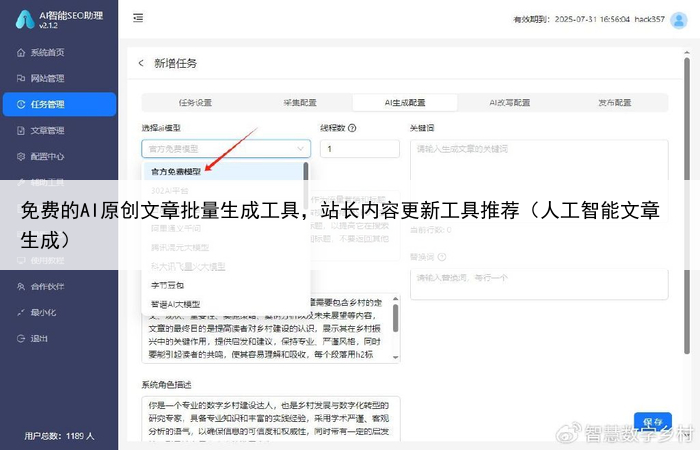Image resolution: width=700 pixels, height=450 pixels.
Task: Click the hack357 username
Action: (x=650, y=19)
